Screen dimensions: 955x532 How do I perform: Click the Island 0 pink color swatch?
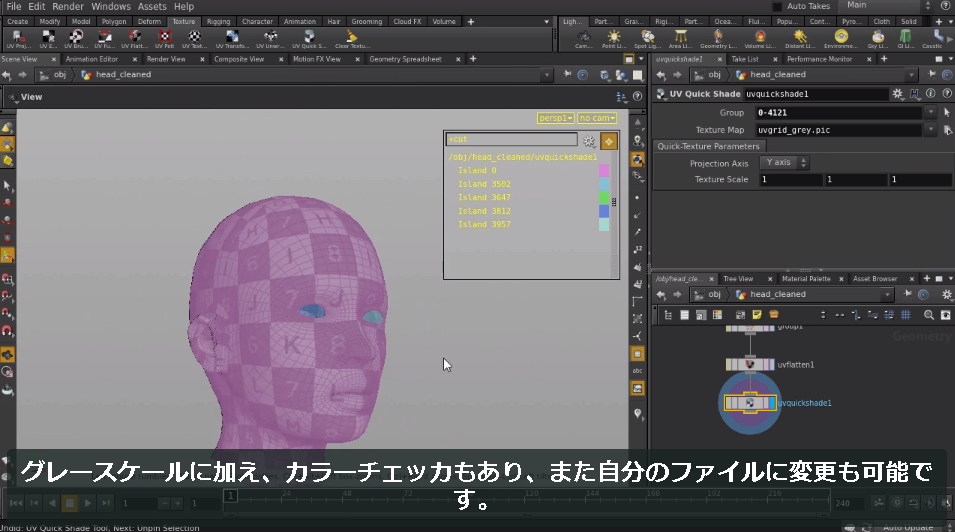coord(604,171)
